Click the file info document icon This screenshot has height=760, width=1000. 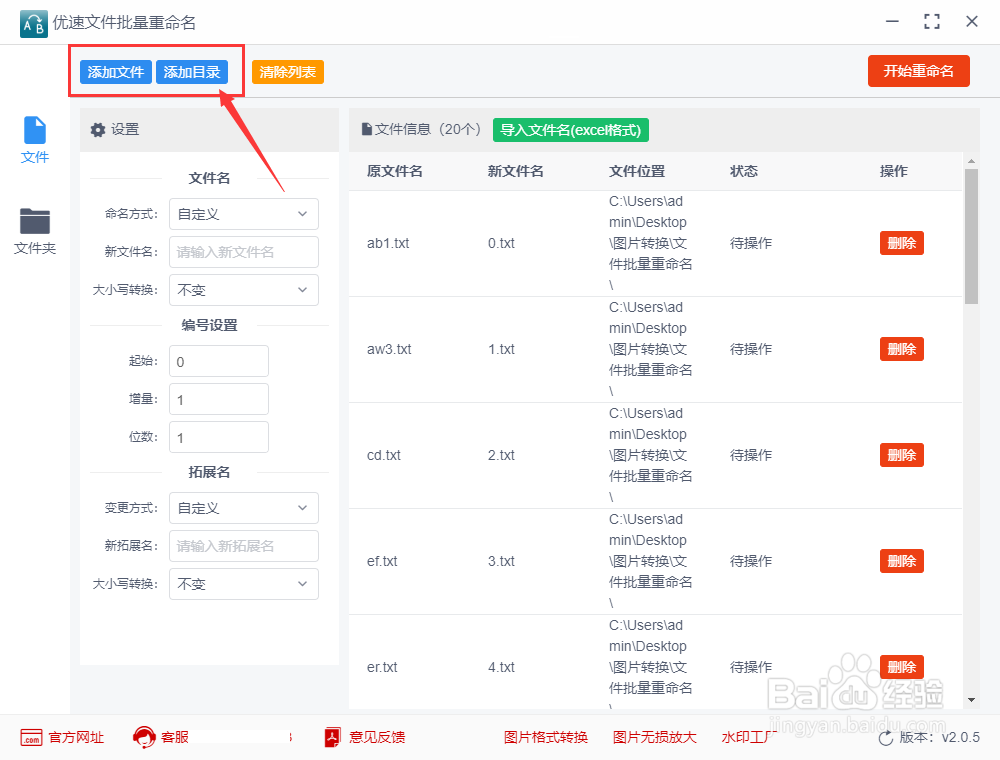point(367,129)
